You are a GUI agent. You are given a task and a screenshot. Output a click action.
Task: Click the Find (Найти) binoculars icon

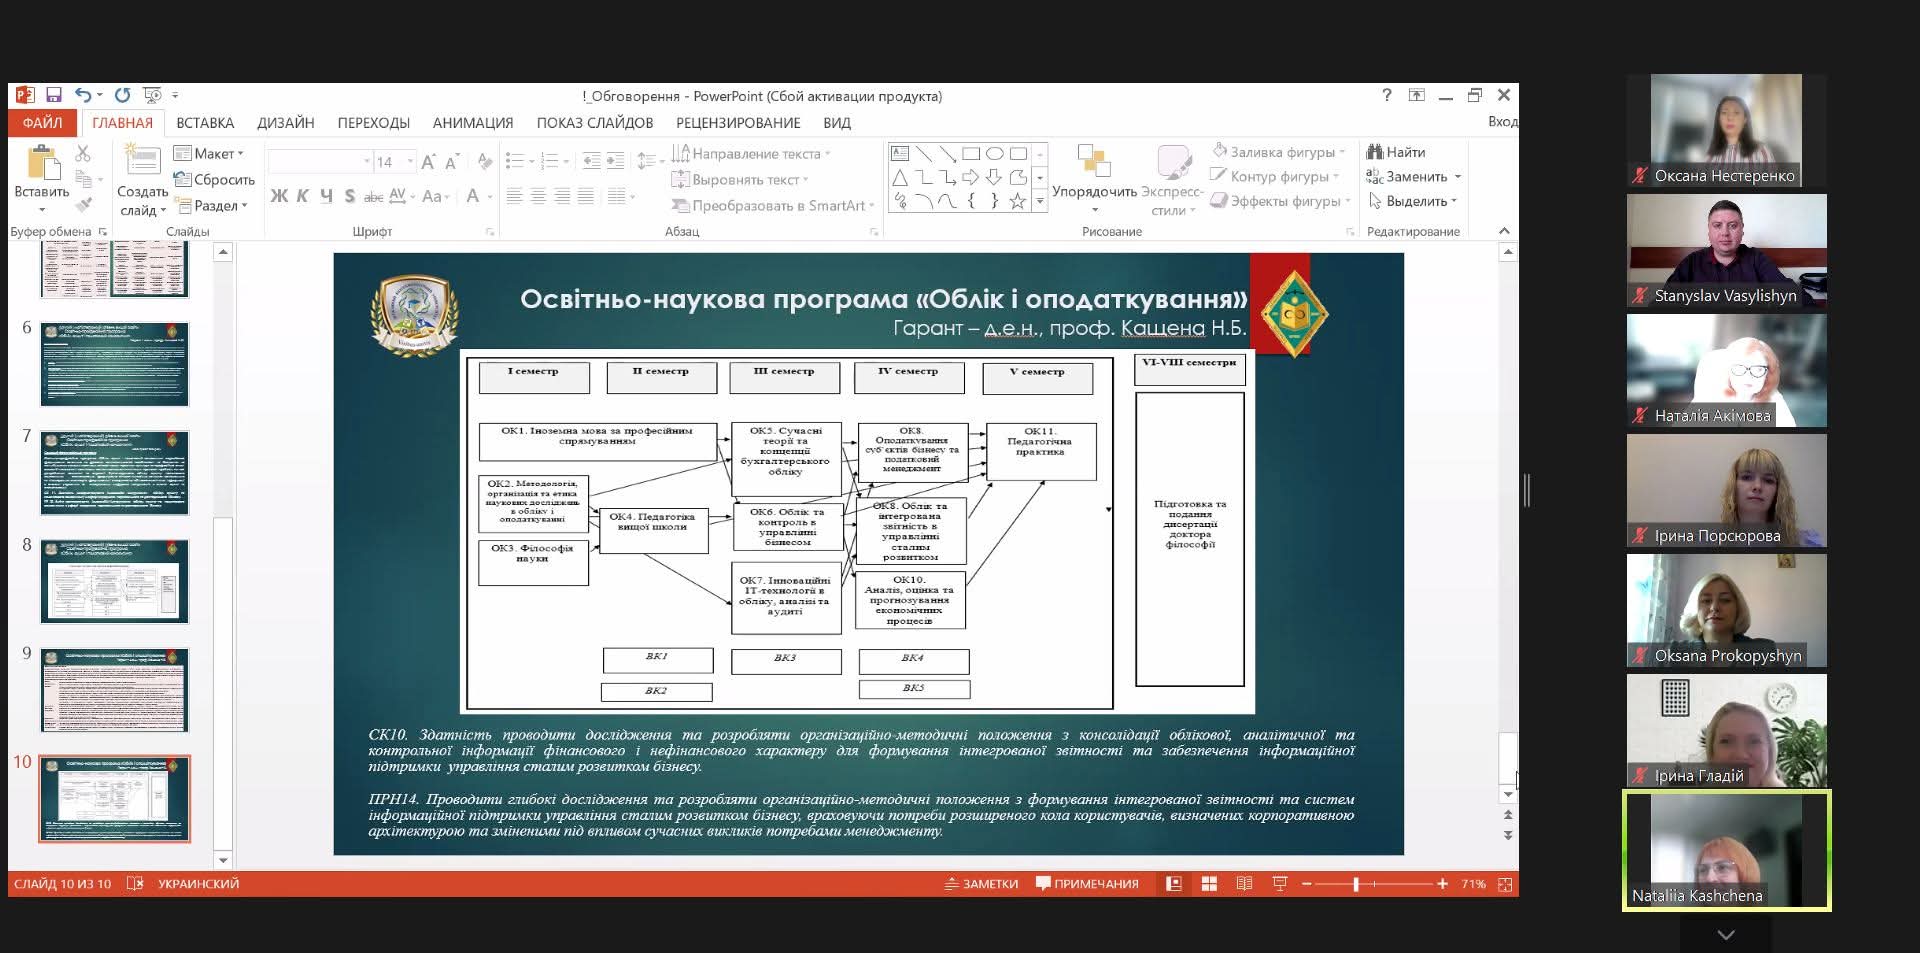coord(1375,152)
